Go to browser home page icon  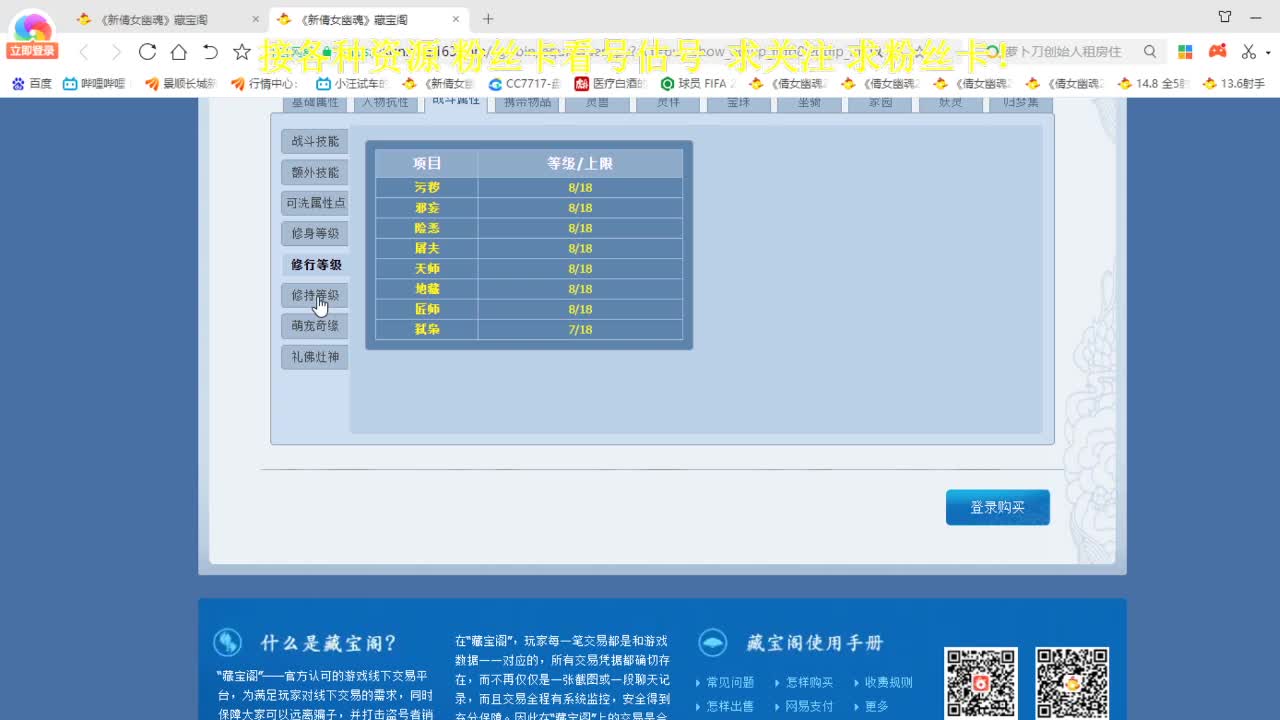coord(178,52)
